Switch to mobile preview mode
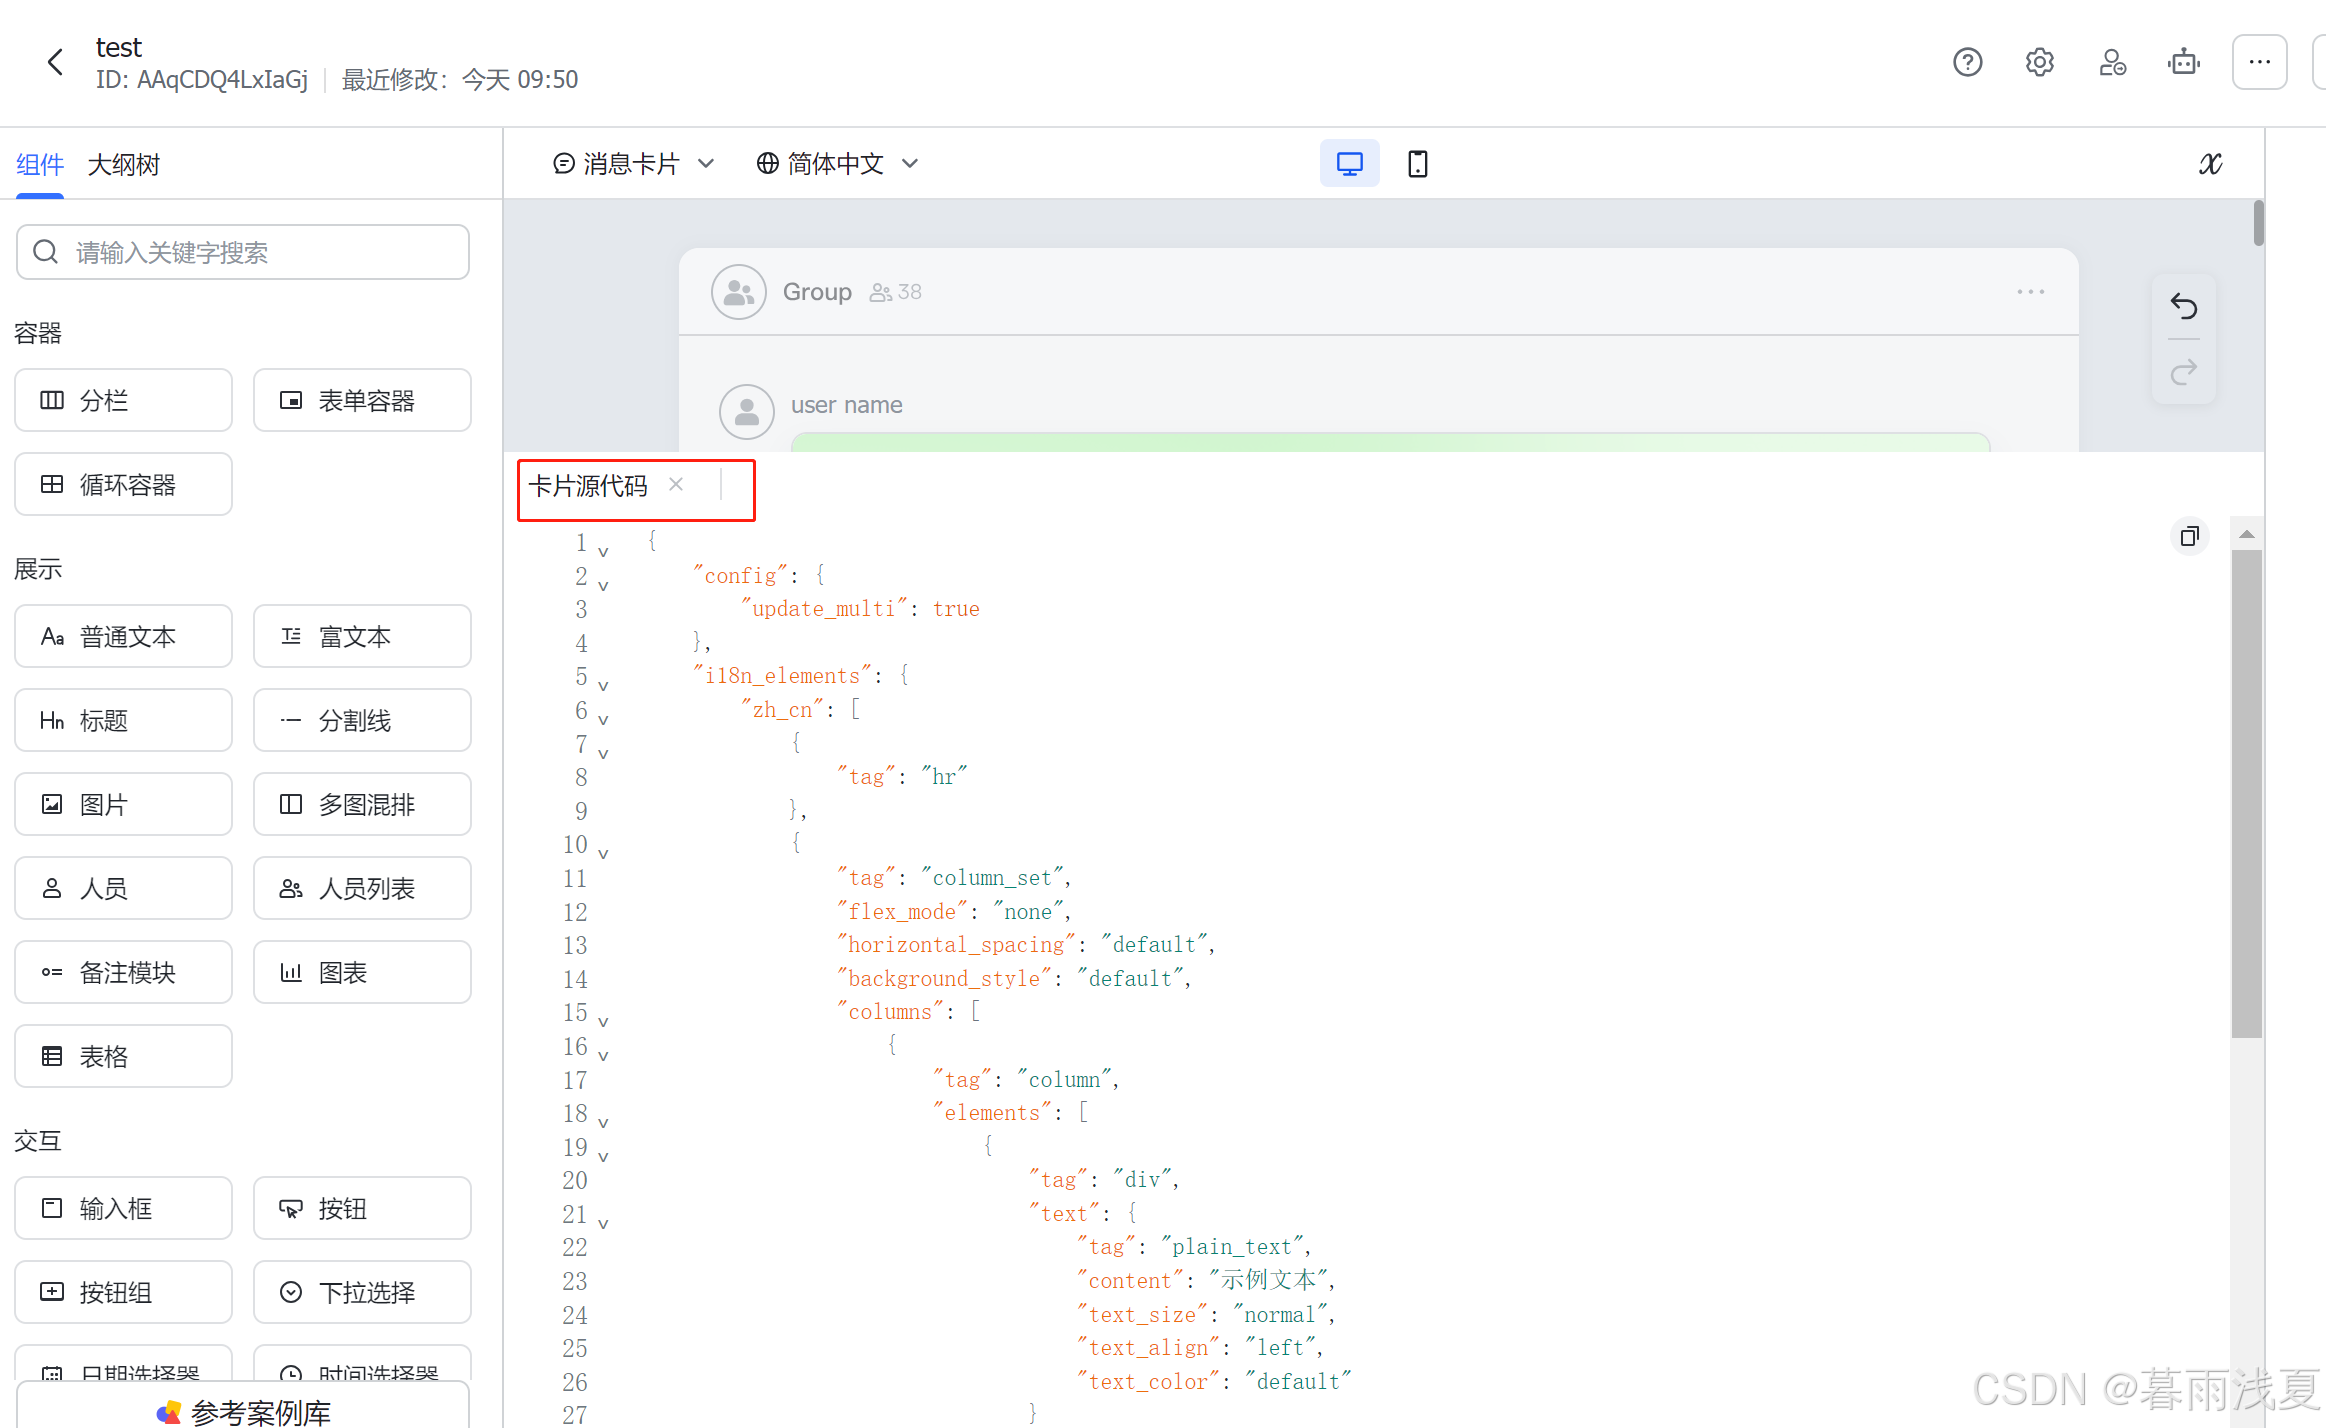Screen dimensions: 2326x1428 pyautogui.click(x=1417, y=163)
